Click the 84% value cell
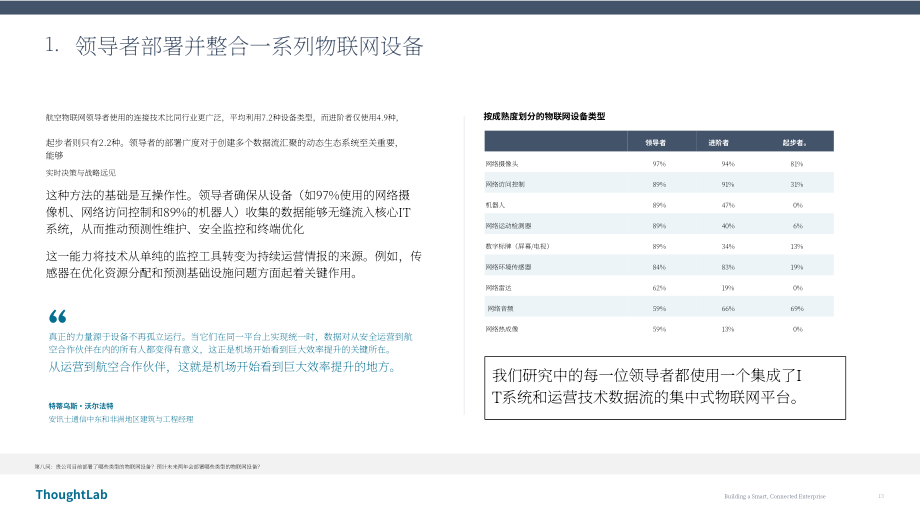This screenshot has height=518, width=920. [659, 267]
